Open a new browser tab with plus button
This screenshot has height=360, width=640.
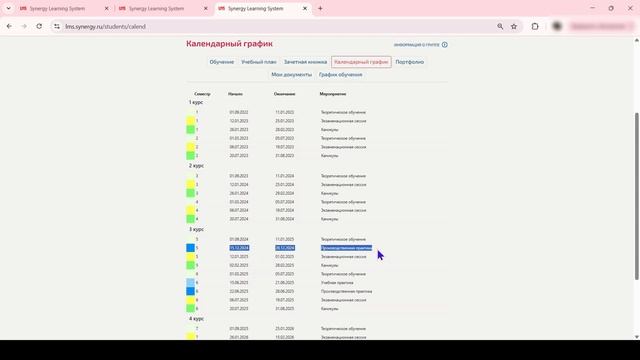(320, 8)
